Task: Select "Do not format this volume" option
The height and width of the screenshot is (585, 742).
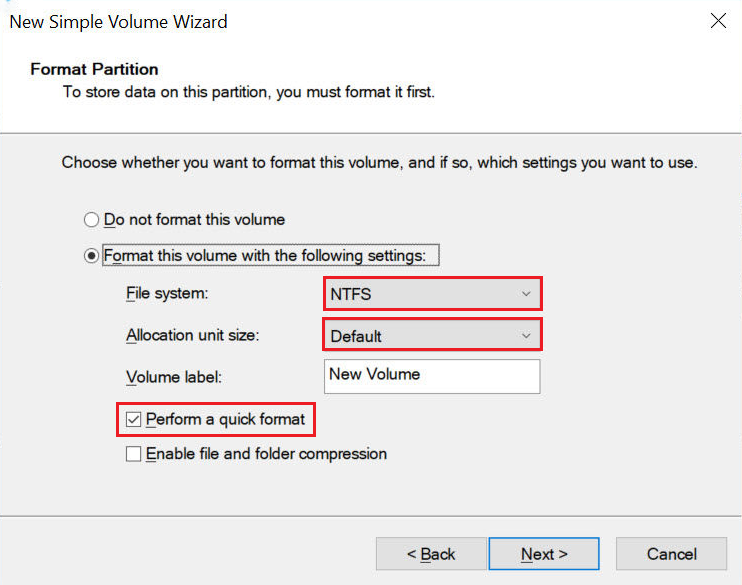Action: pos(92,220)
